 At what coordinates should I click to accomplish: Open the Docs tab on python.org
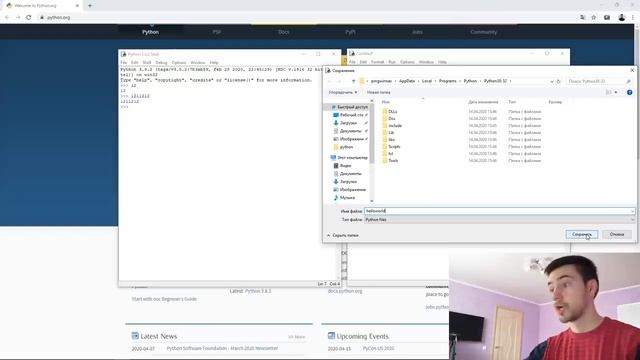(284, 32)
